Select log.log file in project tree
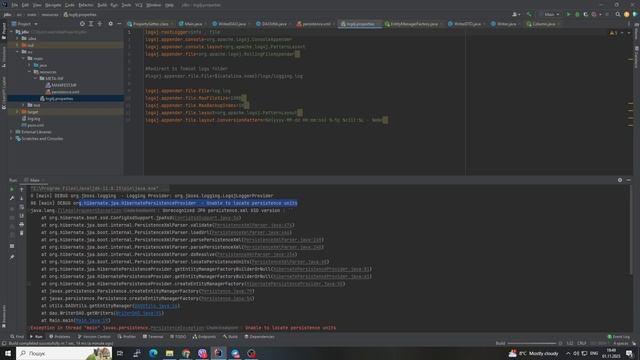The image size is (640, 360). click(x=31, y=119)
